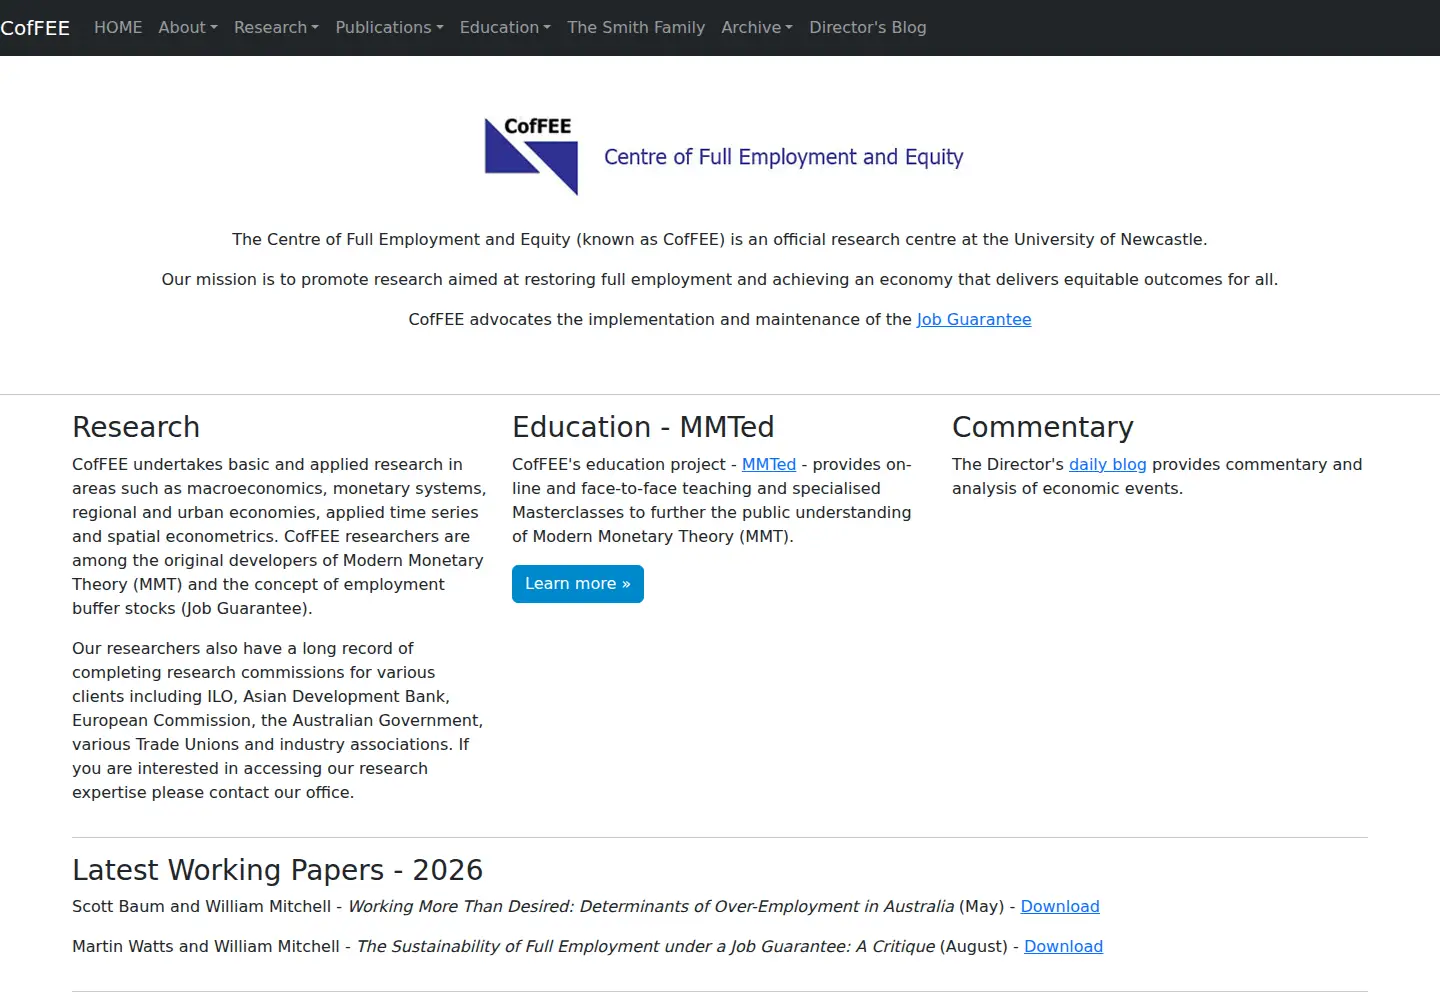Open the CofFEE brand link in navbar
Image resolution: width=1440 pixels, height=1000 pixels.
point(35,28)
